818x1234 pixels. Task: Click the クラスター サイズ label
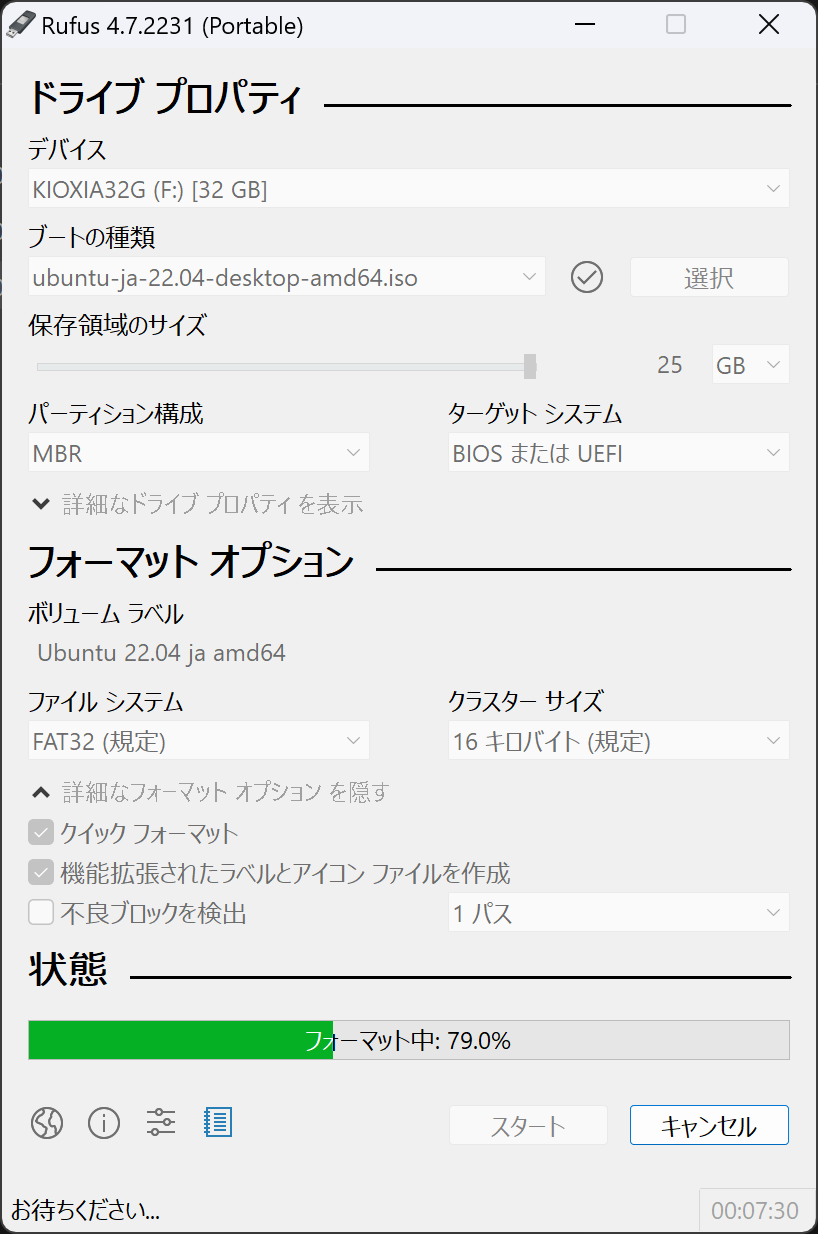[x=526, y=701]
